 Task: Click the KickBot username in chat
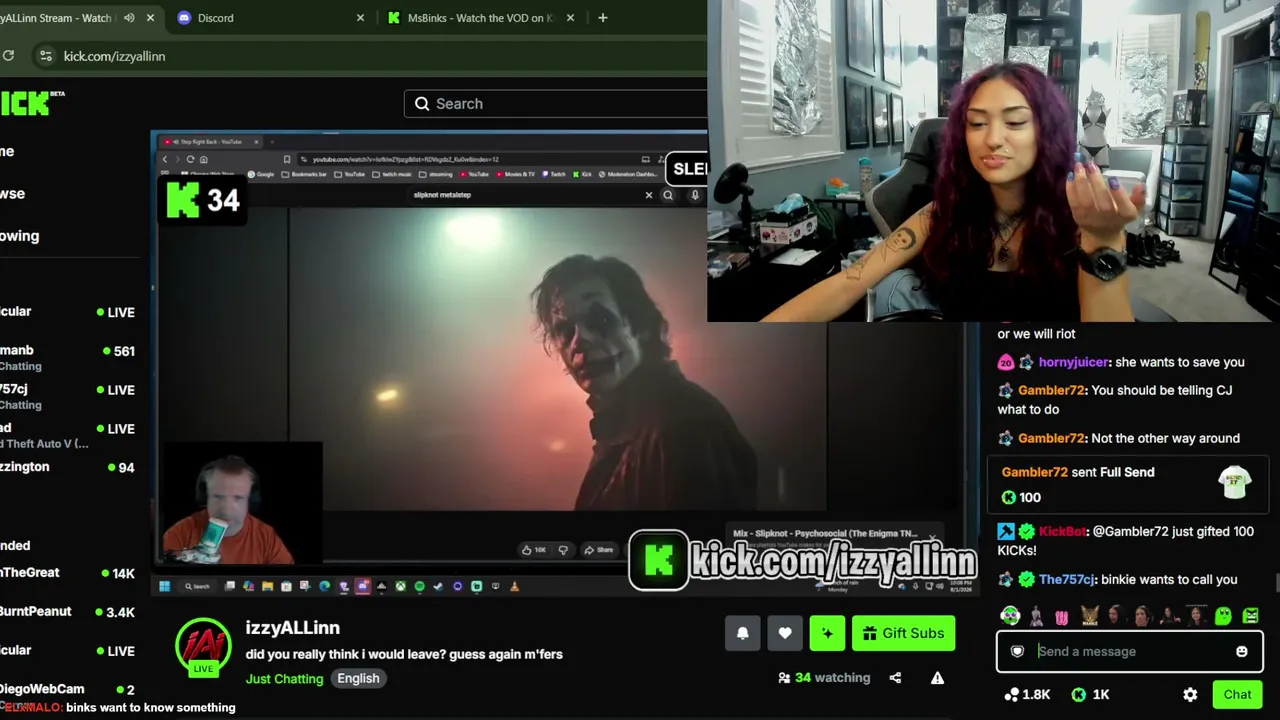point(1063,532)
